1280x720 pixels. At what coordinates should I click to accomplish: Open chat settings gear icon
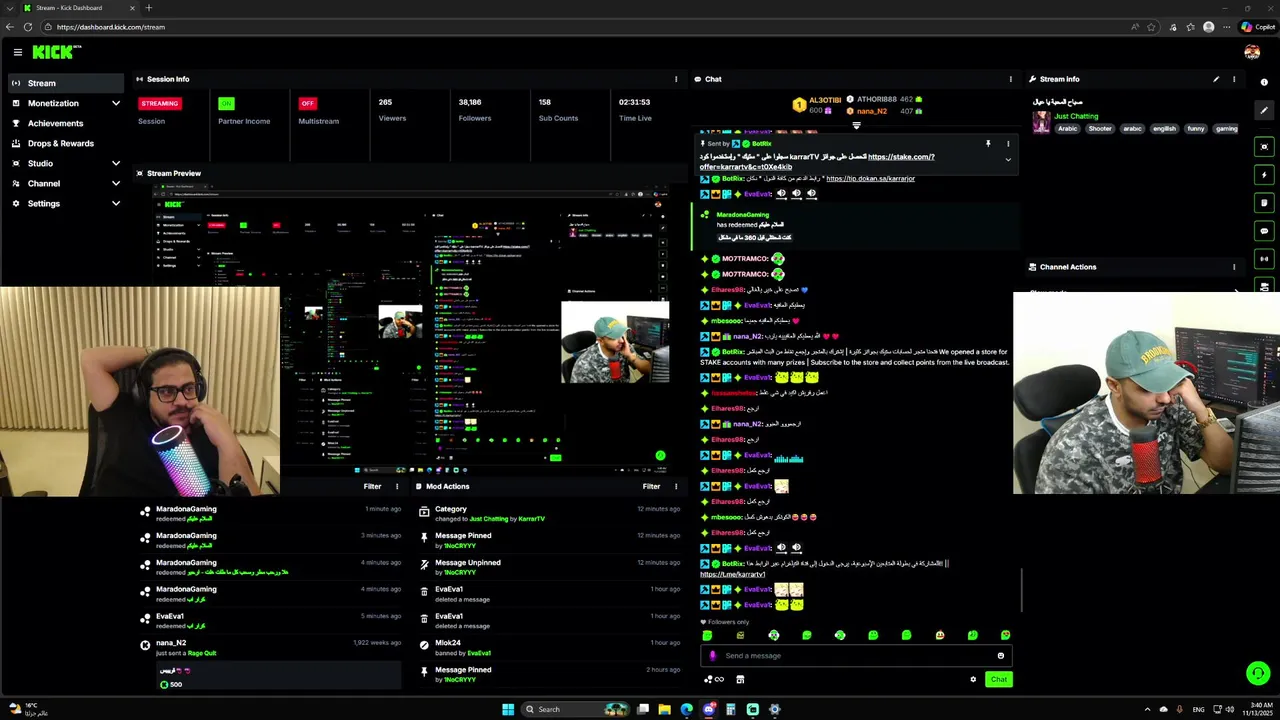(973, 680)
